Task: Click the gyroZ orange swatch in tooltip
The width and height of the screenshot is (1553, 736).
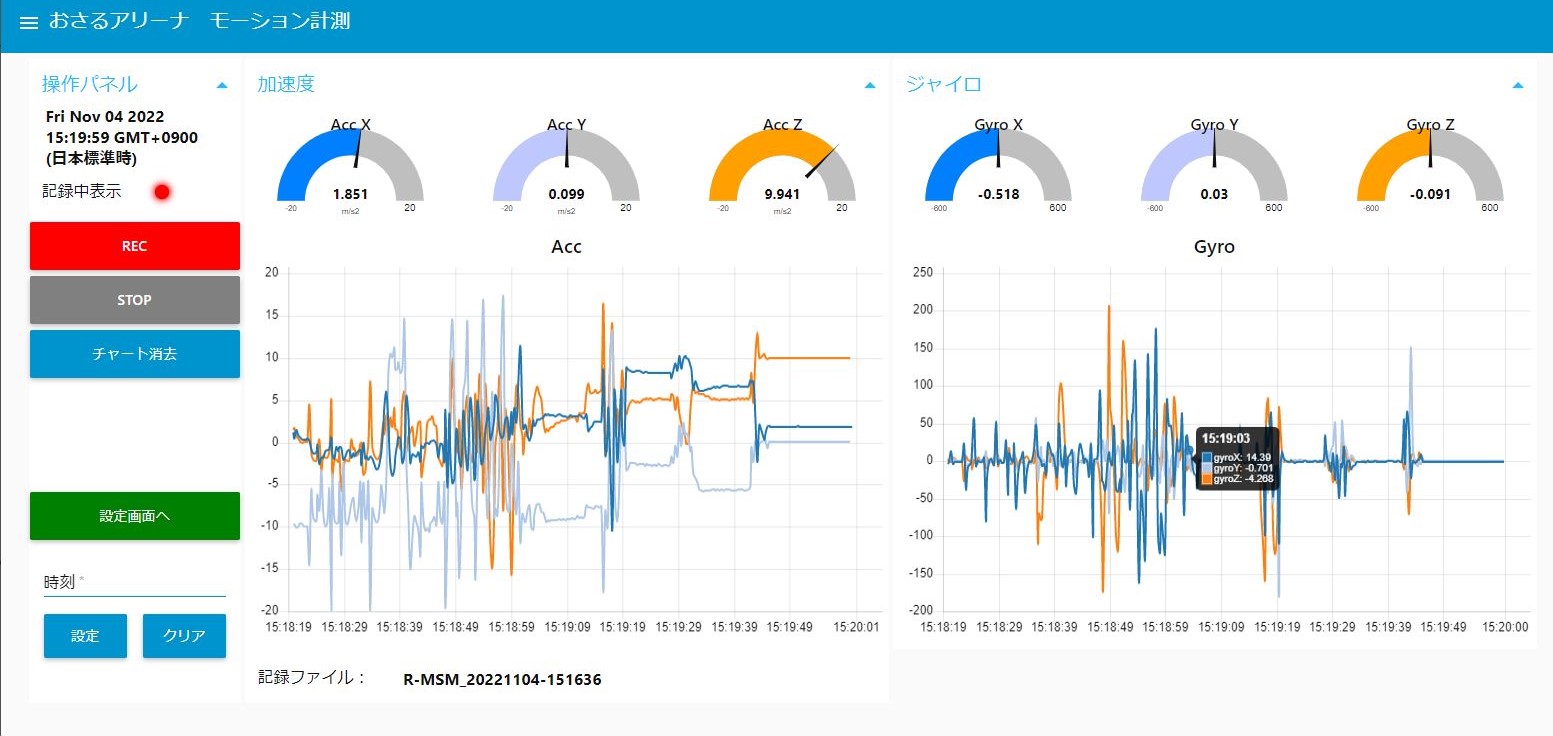Action: [x=1206, y=479]
